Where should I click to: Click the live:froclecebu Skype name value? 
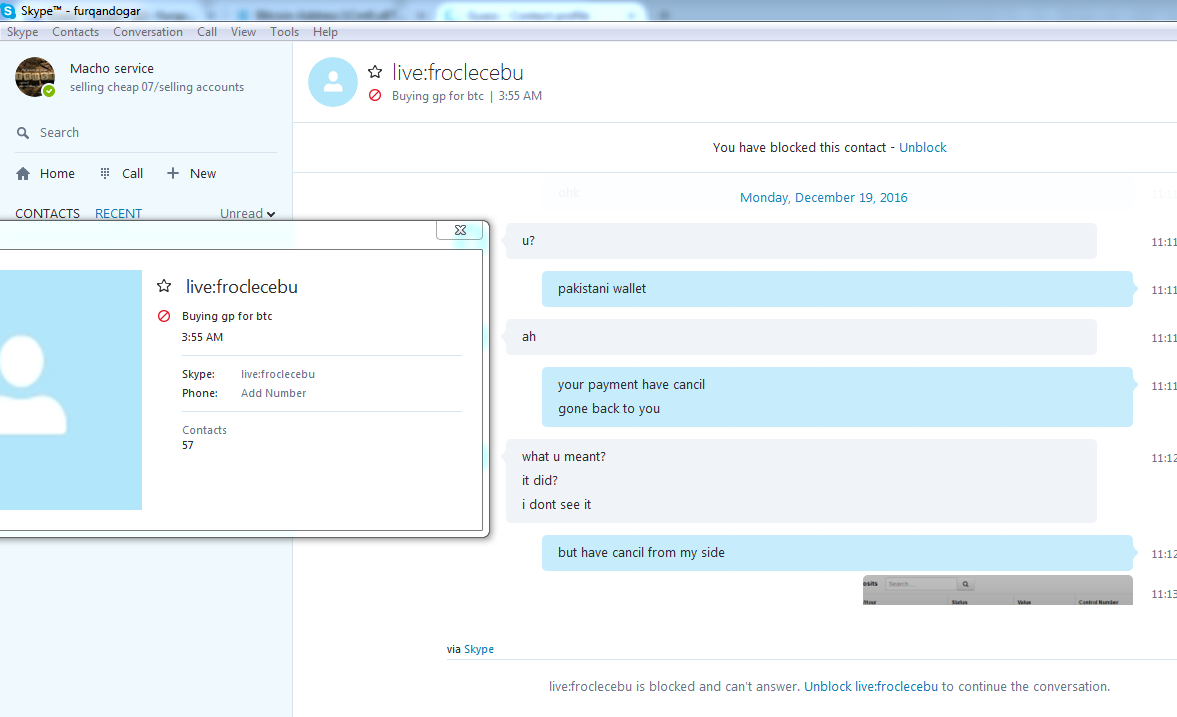pos(278,375)
